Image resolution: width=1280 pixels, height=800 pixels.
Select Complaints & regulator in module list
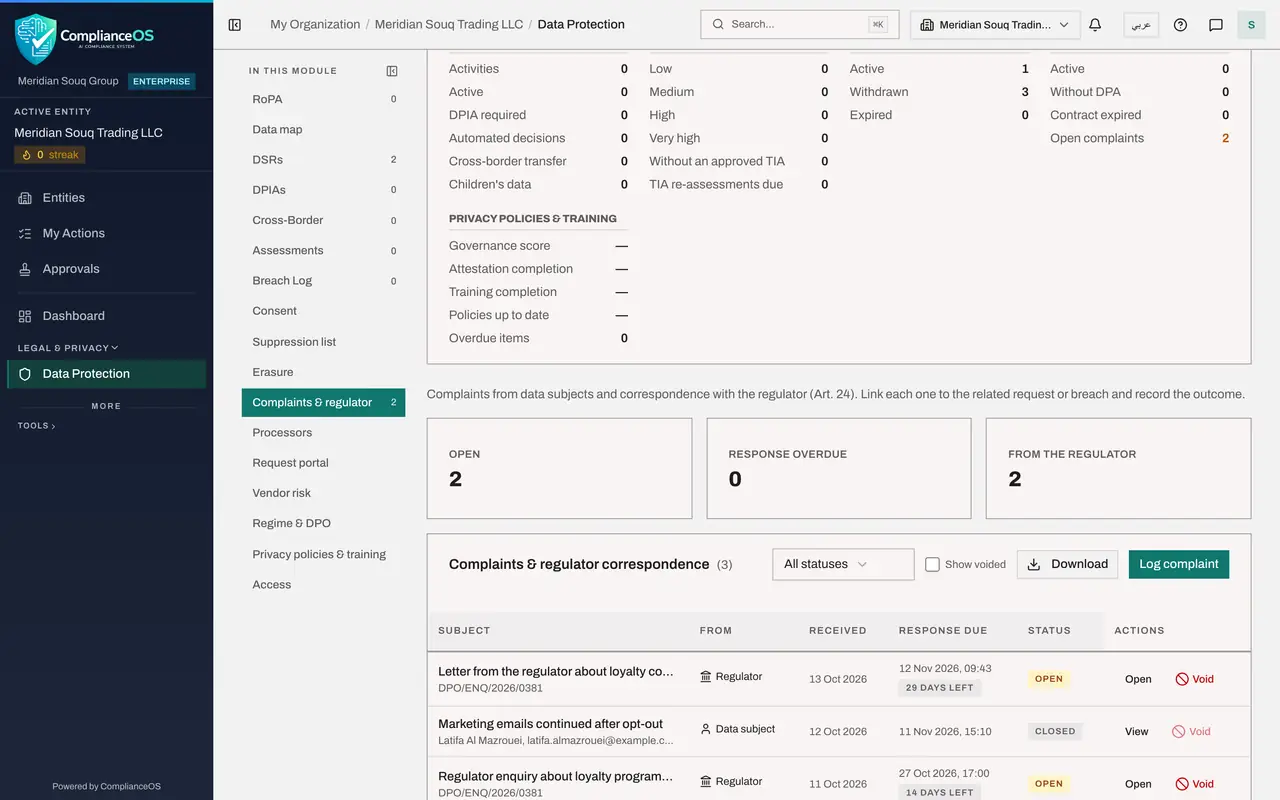pos(323,402)
